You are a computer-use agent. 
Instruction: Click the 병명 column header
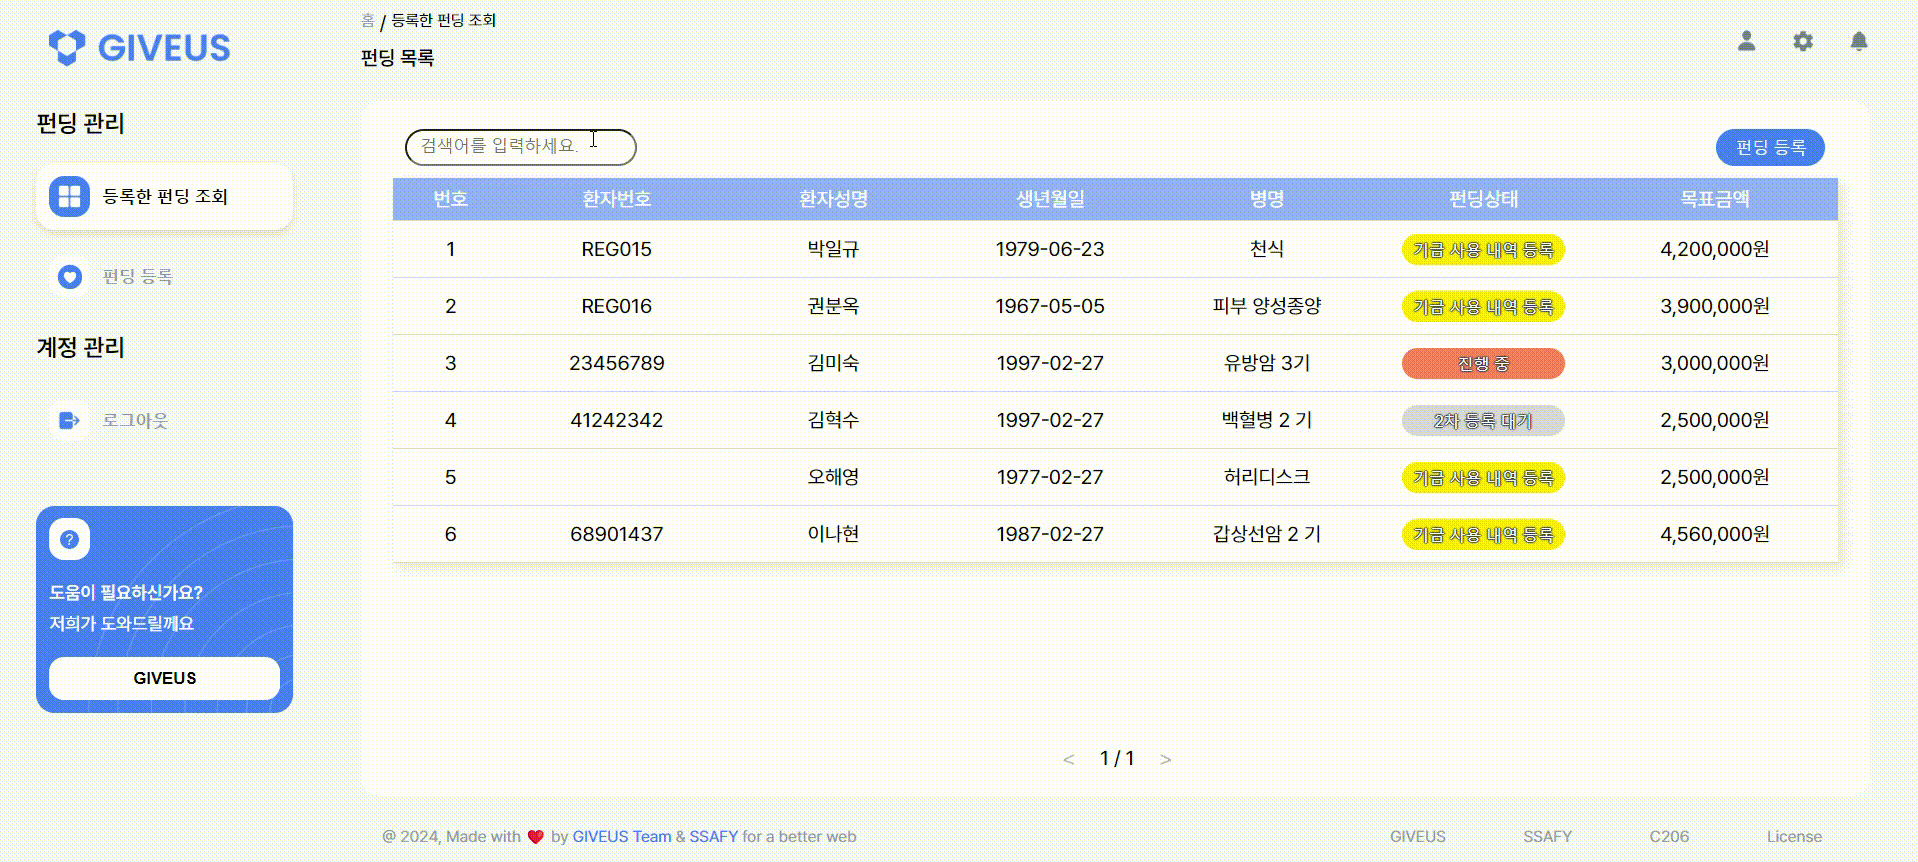[x=1266, y=199]
